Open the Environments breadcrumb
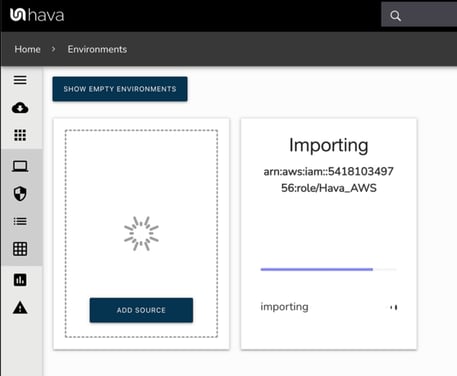 tap(97, 49)
